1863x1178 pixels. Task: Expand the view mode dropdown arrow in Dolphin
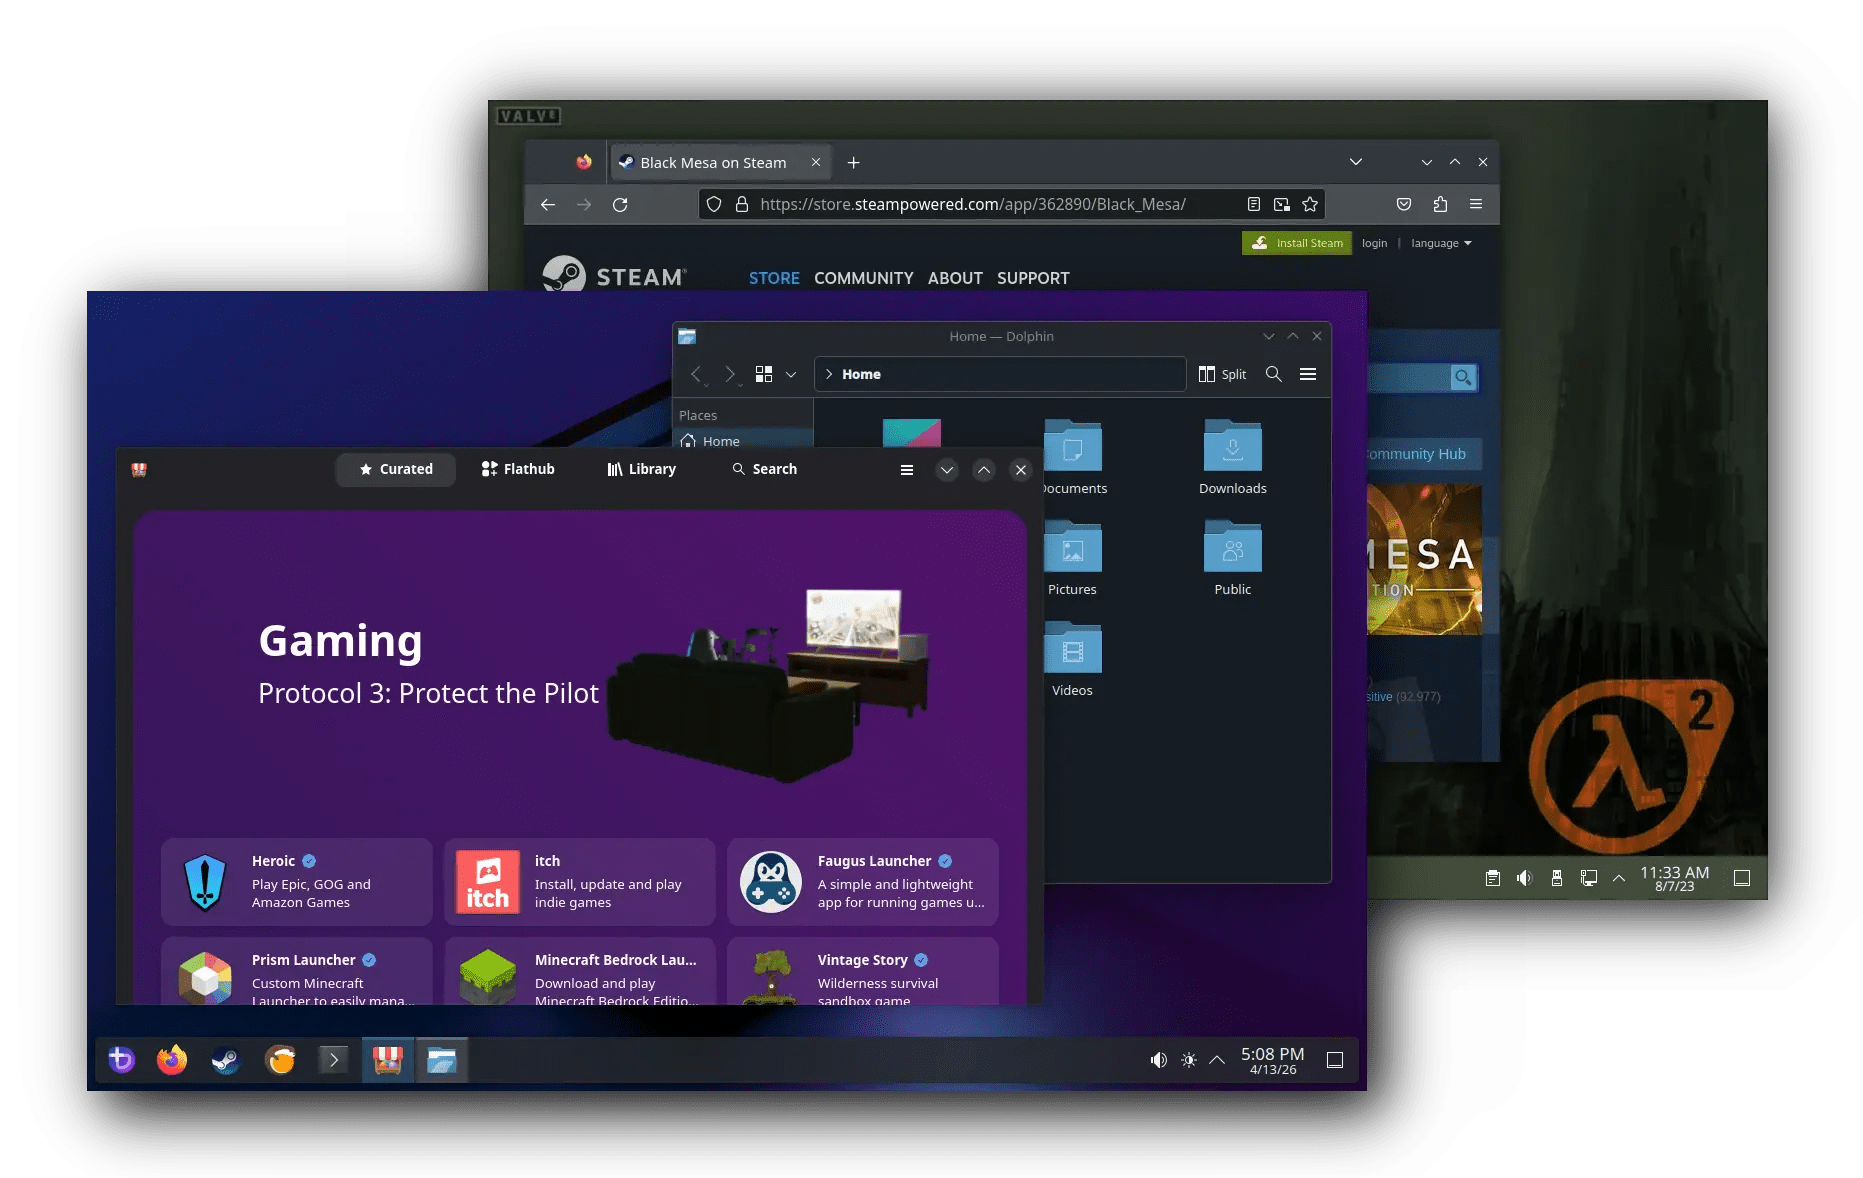791,374
